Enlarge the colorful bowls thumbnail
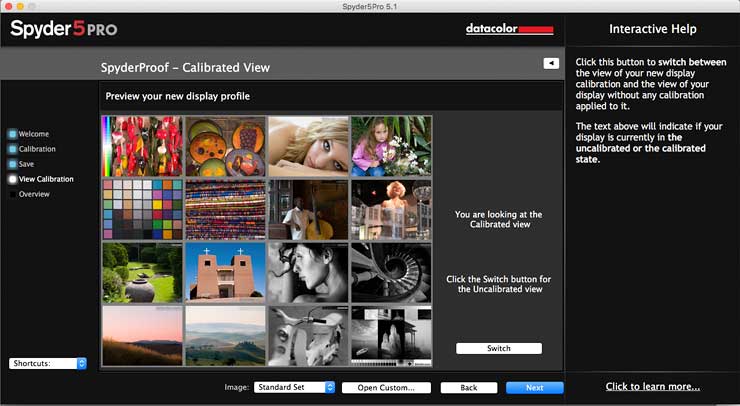 (x=226, y=146)
